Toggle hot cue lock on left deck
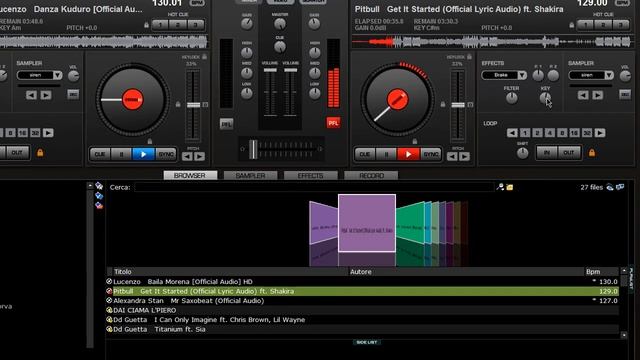The width and height of the screenshot is (640, 360). point(147,25)
